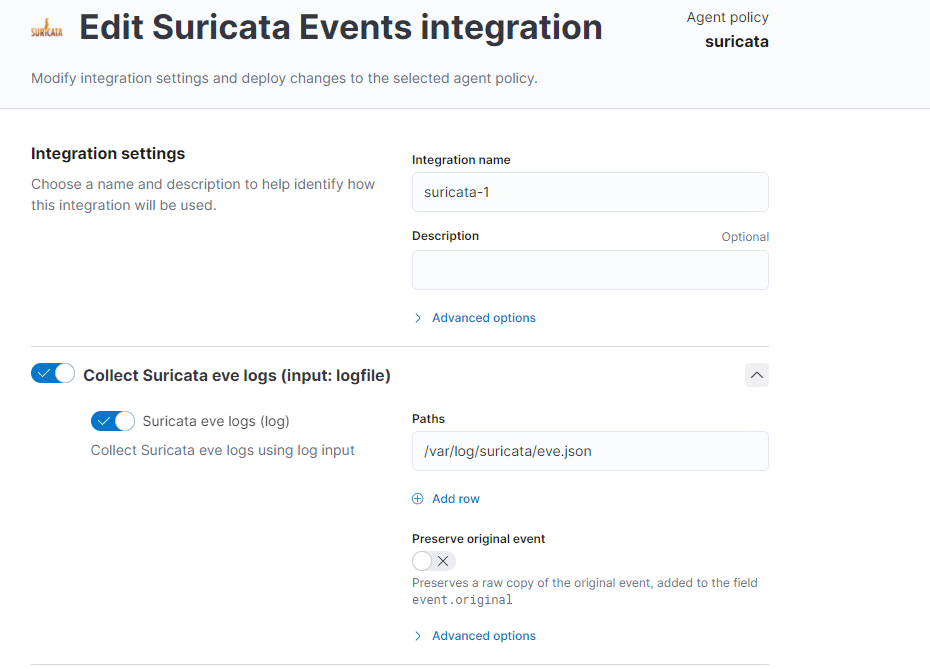This screenshot has width=930, height=669.
Task: Click the check mark on Collect Suricata eve logs switch
Action: 44,374
